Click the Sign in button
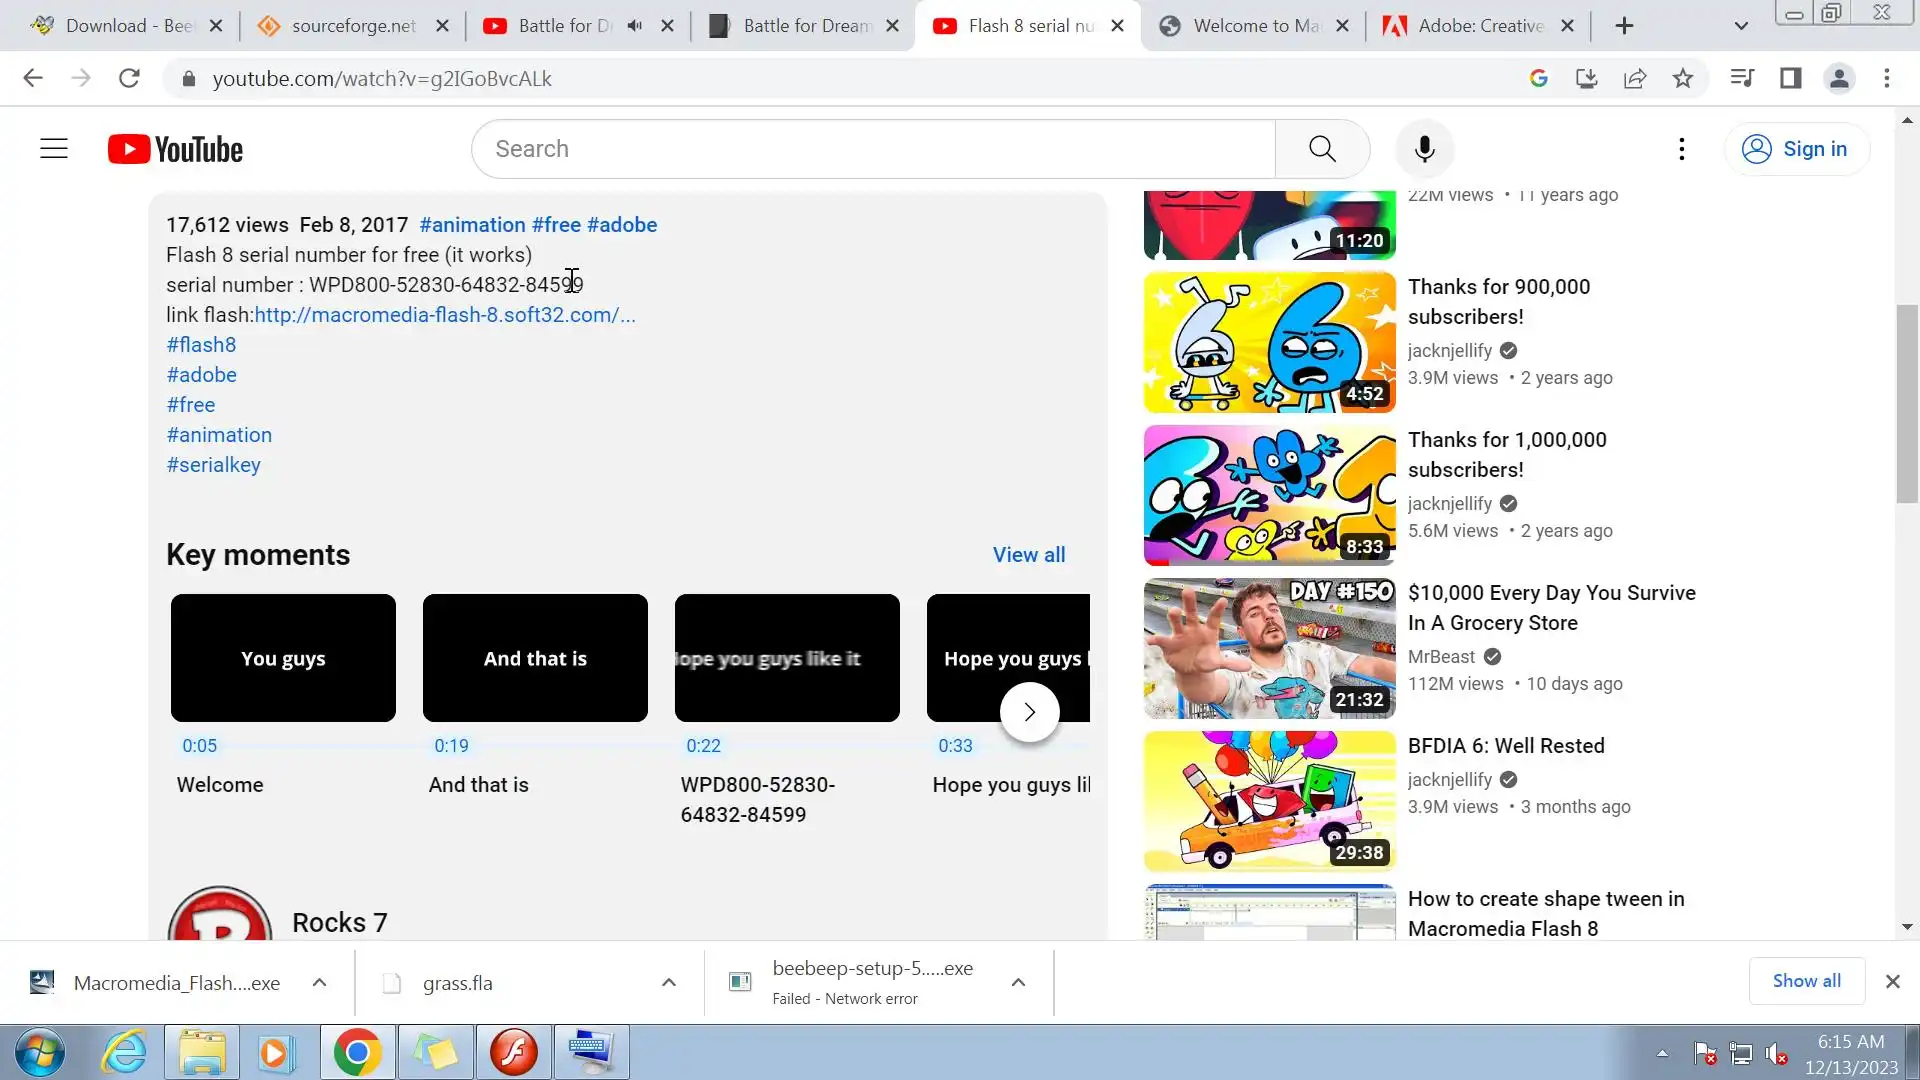The width and height of the screenshot is (1920, 1080). [1796, 149]
